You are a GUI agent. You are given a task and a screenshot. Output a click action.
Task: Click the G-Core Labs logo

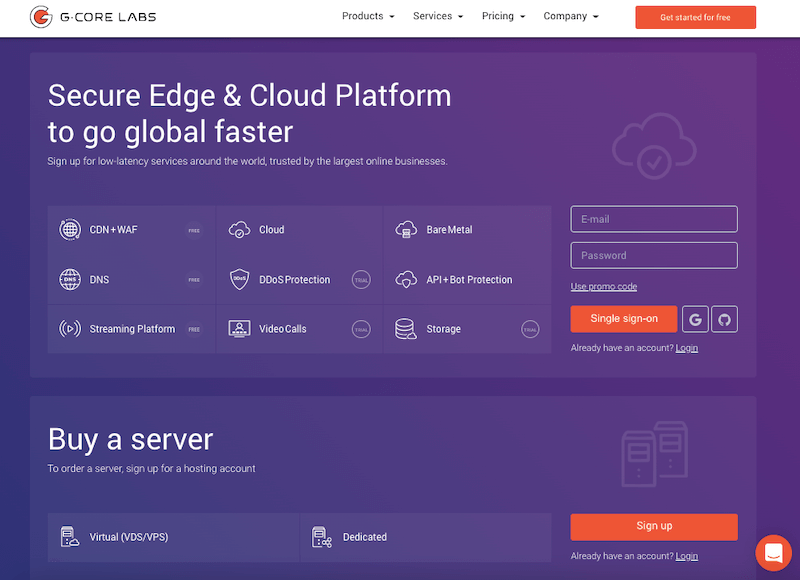[x=93, y=17]
